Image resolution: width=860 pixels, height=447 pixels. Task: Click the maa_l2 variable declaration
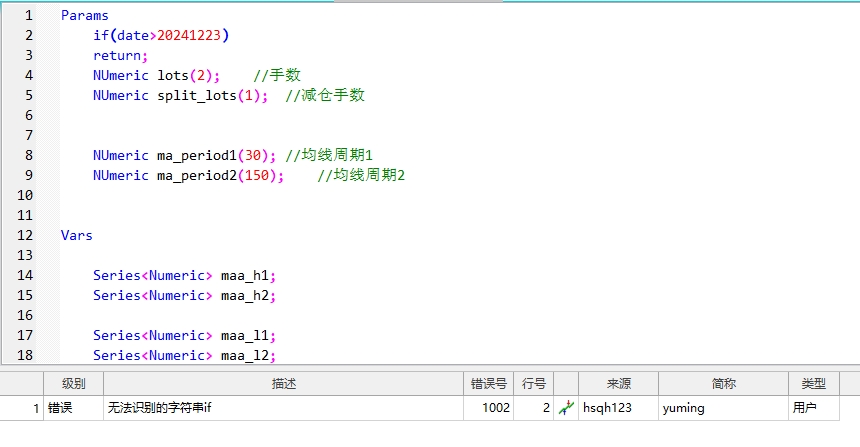184,355
